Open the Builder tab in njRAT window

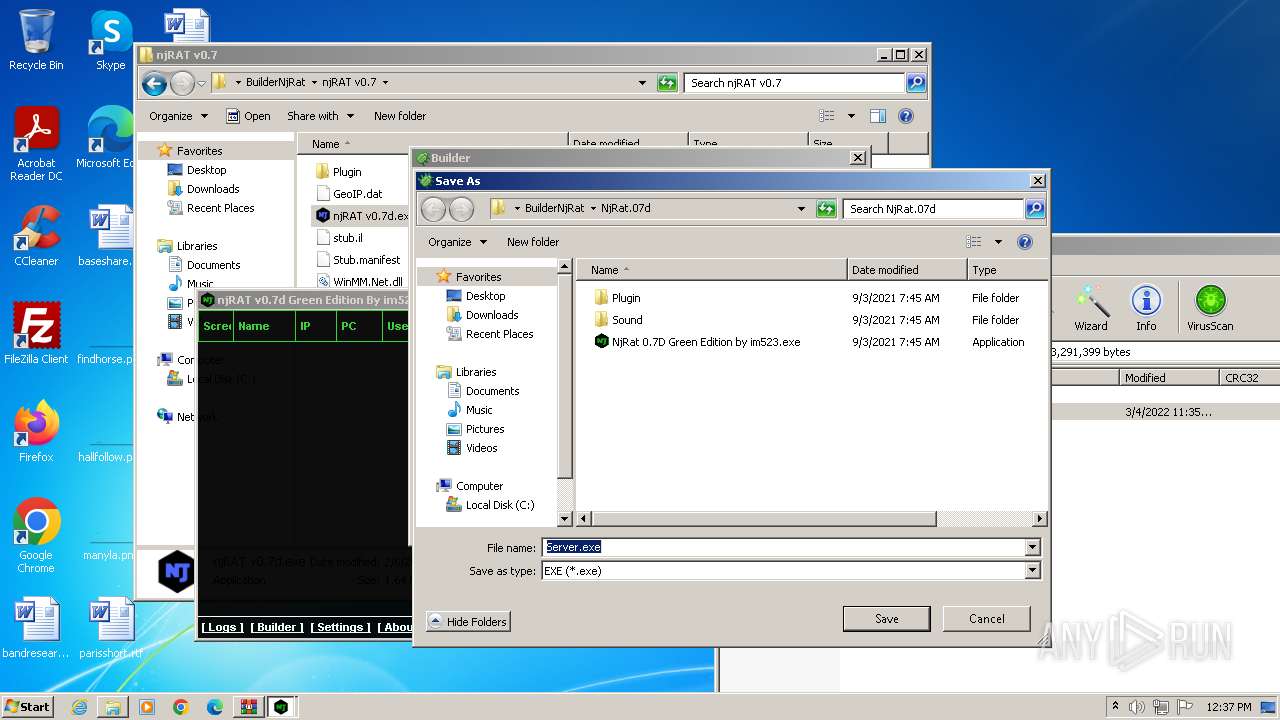click(277, 627)
